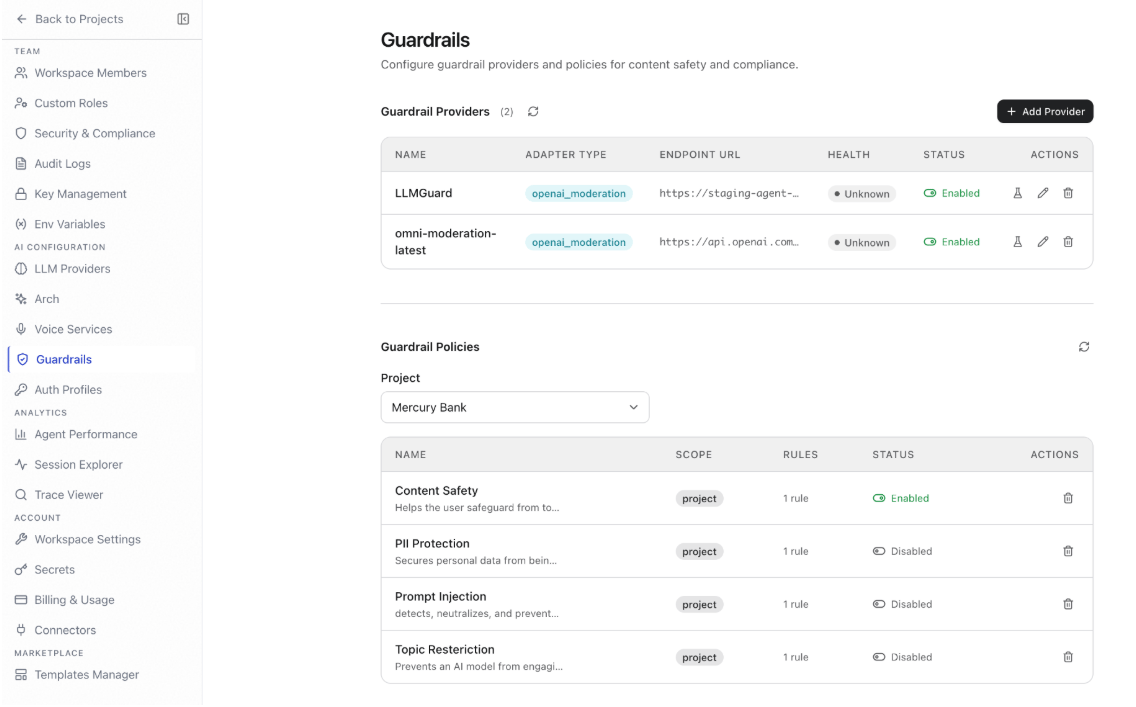This screenshot has width=1136, height=707.
Task: Open the Prompt Injection policy name
Action: point(440,596)
